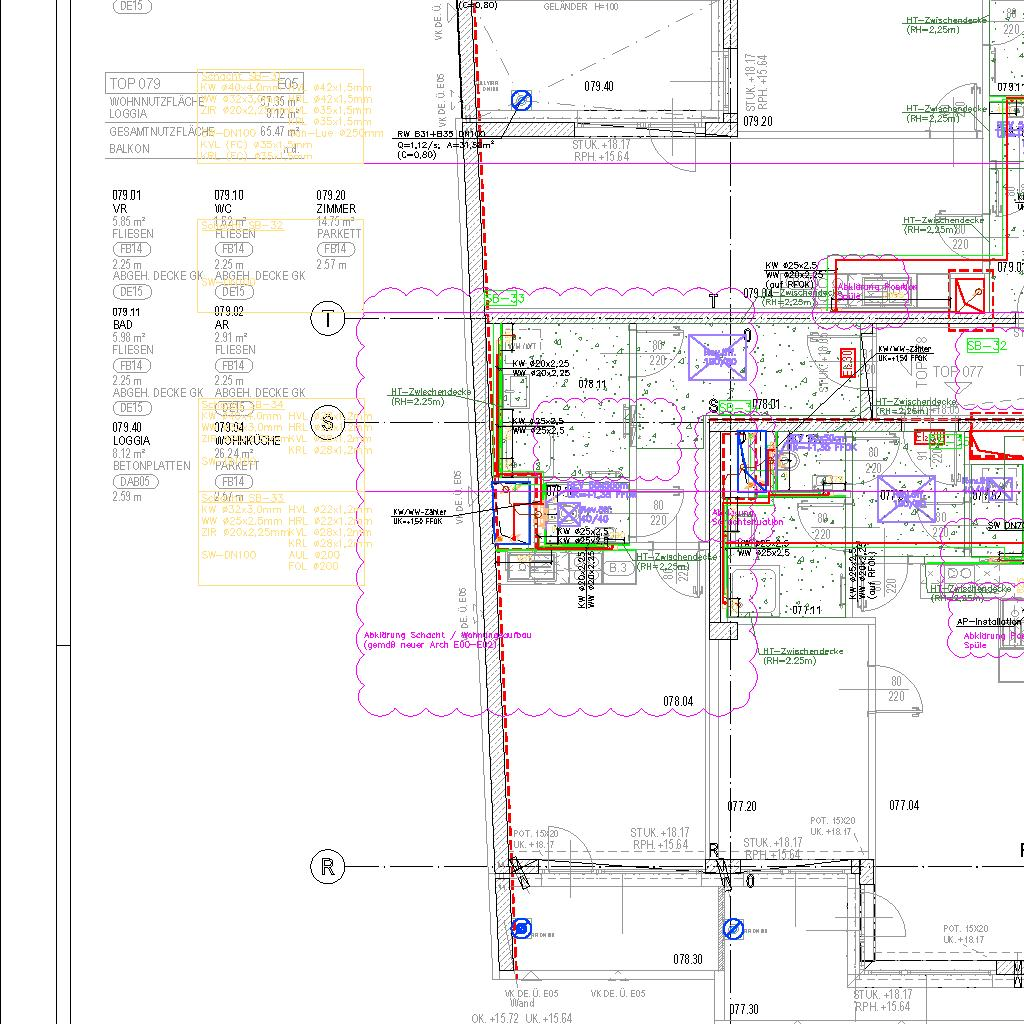The width and height of the screenshot is (1024, 1024).
Task: Select the 079.20 ZIMMER room heading
Action: (336, 202)
